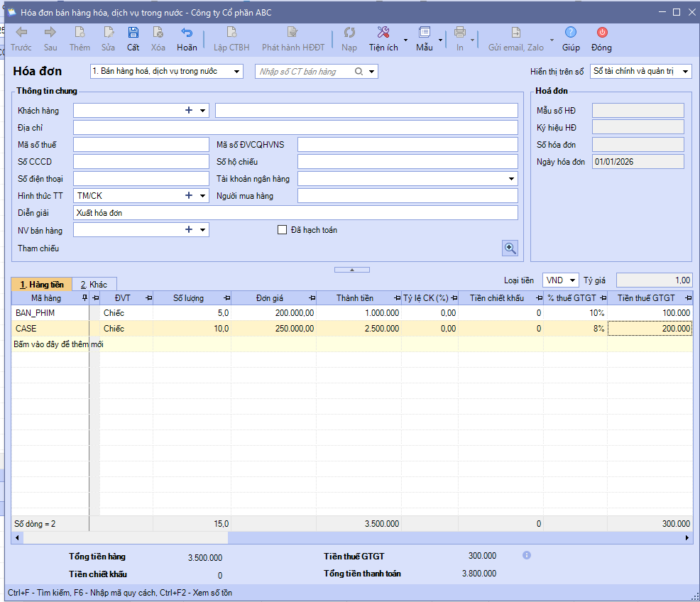Collapse the general info panel arrow button
700x602 pixels.
(x=351, y=269)
